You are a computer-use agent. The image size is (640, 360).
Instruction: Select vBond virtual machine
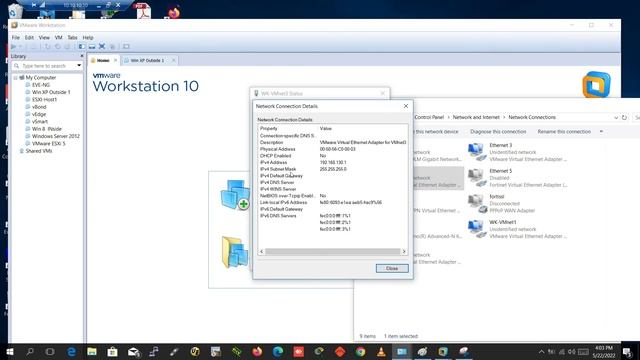click(39, 107)
